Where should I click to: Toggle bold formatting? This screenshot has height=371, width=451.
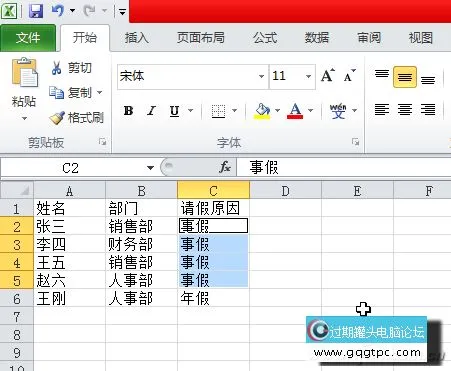point(129,111)
